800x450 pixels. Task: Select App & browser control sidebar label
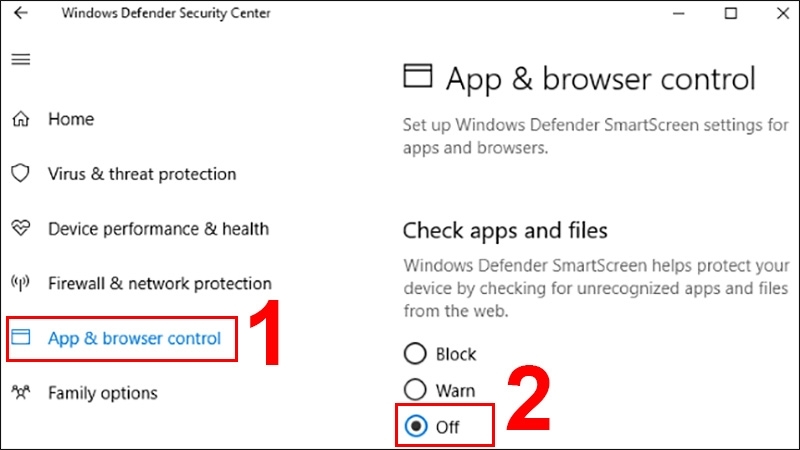pos(134,339)
